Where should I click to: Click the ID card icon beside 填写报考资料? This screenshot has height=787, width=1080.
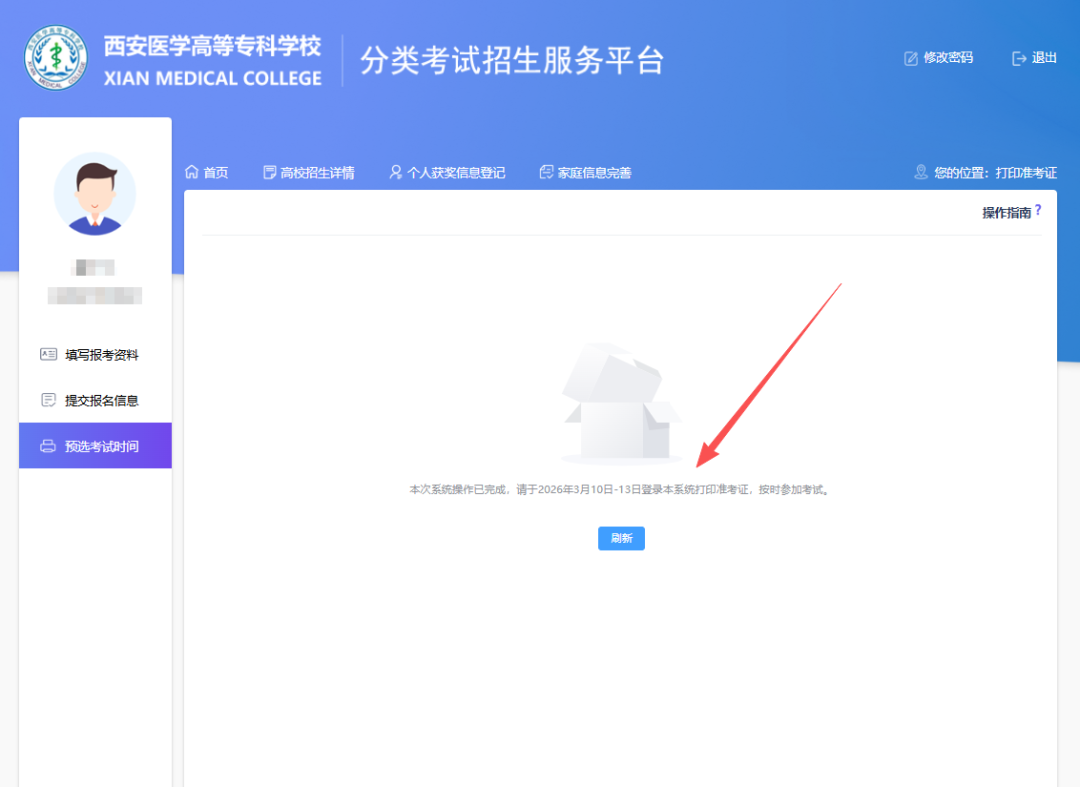tap(48, 354)
